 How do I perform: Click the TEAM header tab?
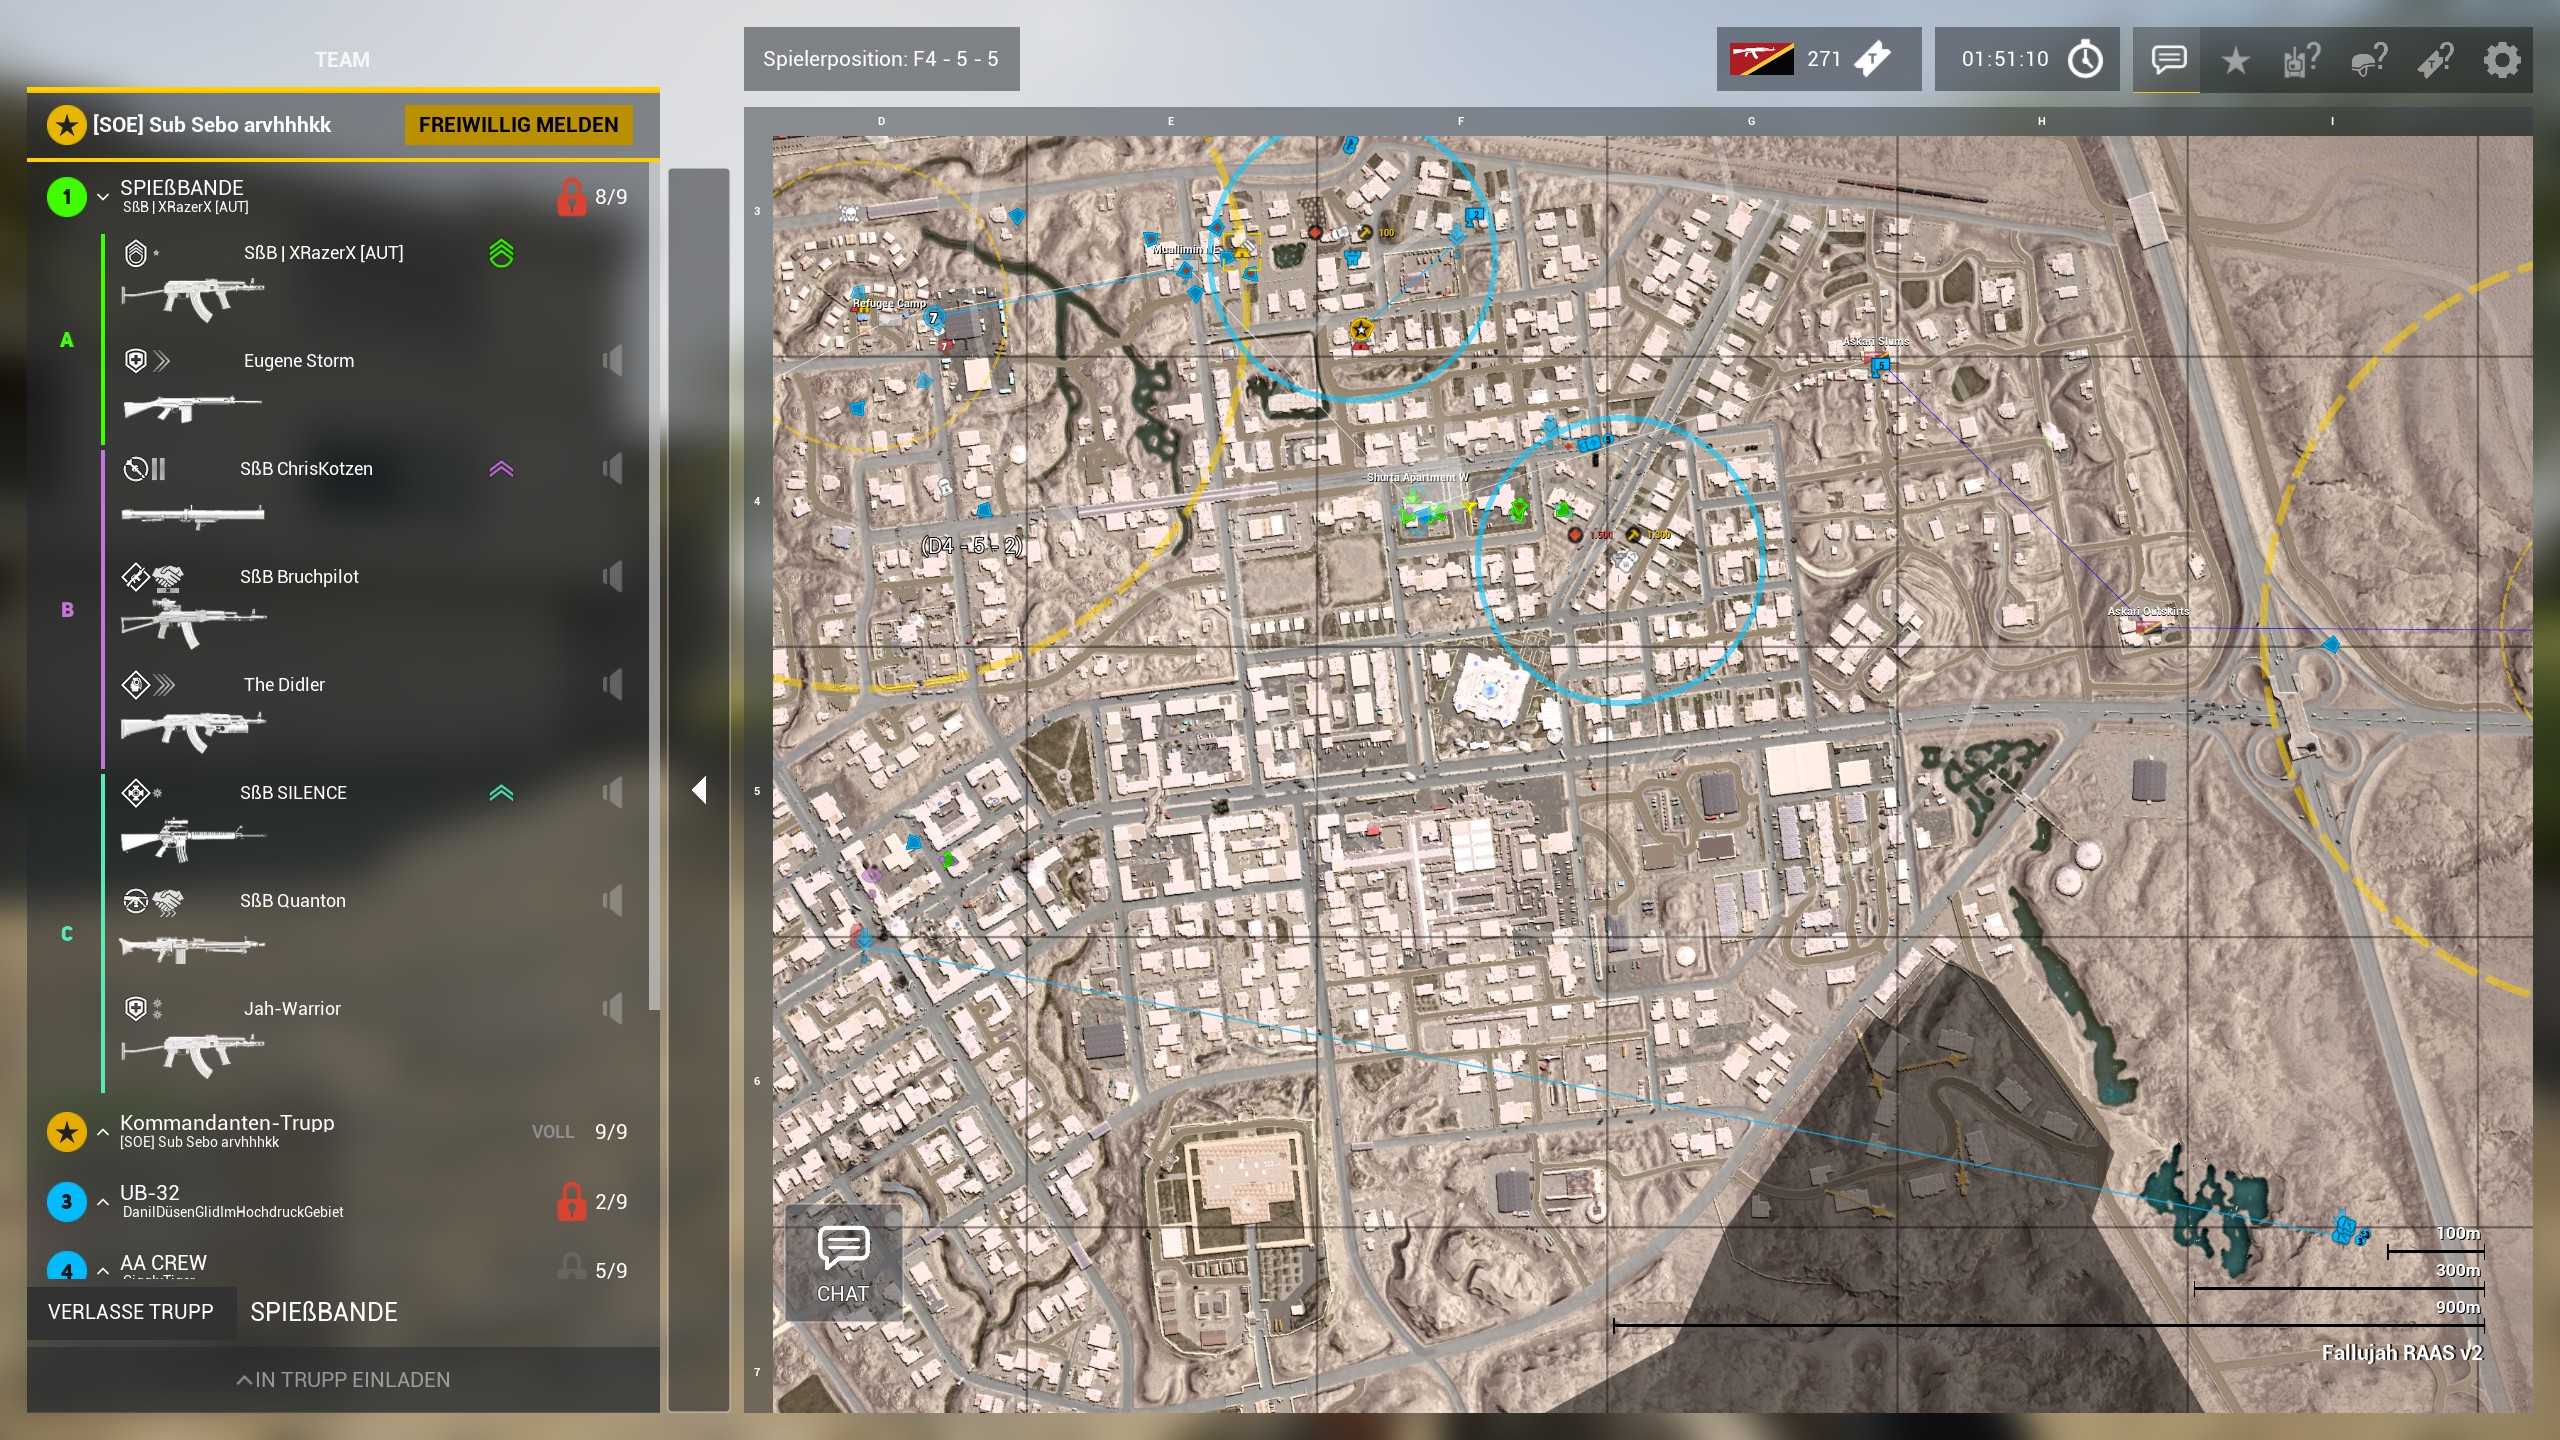[342, 60]
